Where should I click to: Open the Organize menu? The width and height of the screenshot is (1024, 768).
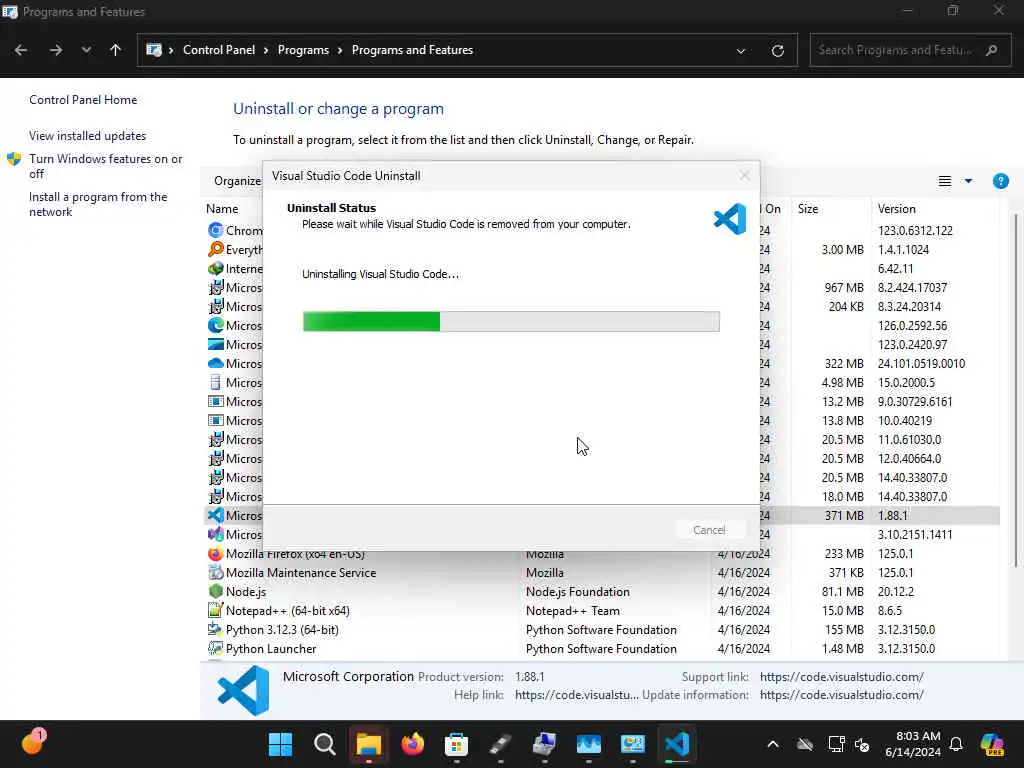point(238,181)
